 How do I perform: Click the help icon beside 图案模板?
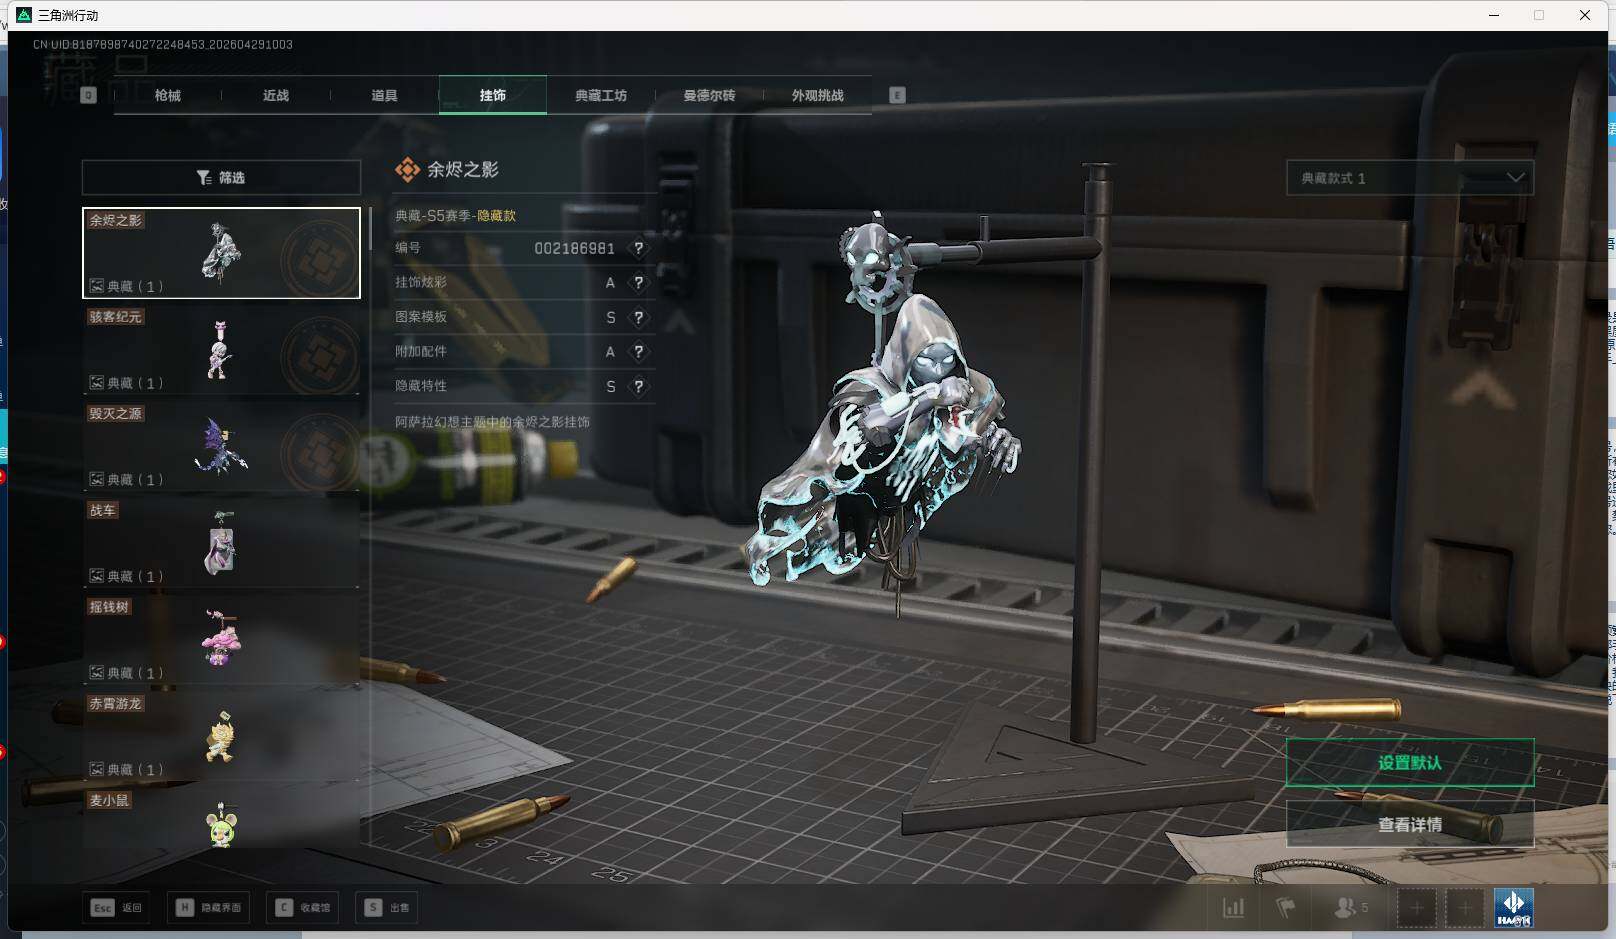[638, 317]
